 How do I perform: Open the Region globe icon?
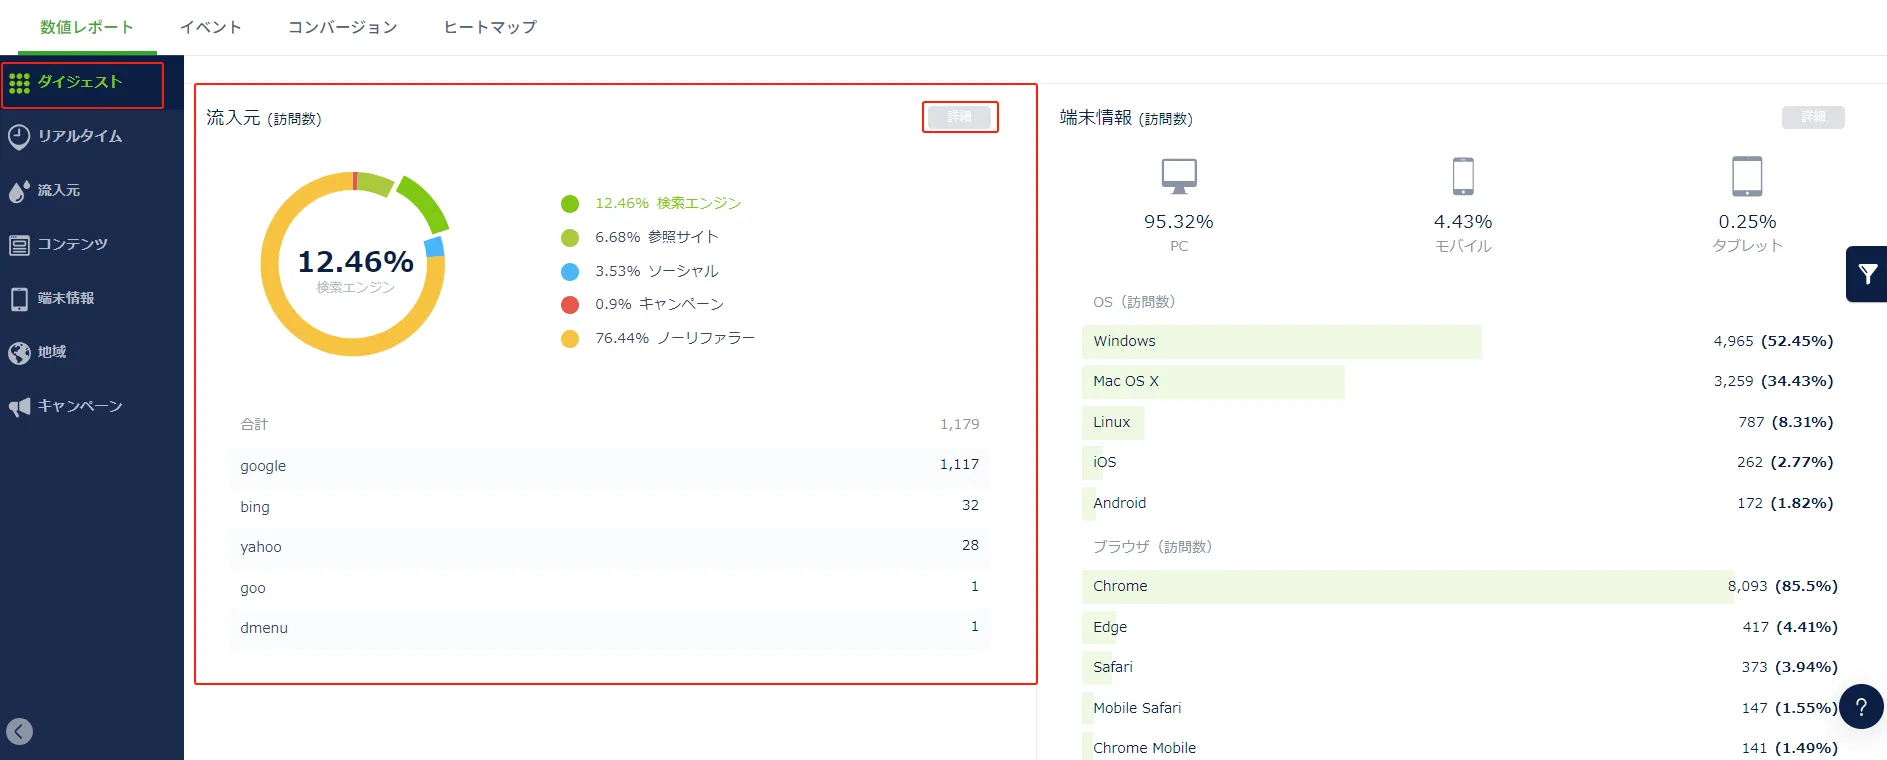(19, 353)
